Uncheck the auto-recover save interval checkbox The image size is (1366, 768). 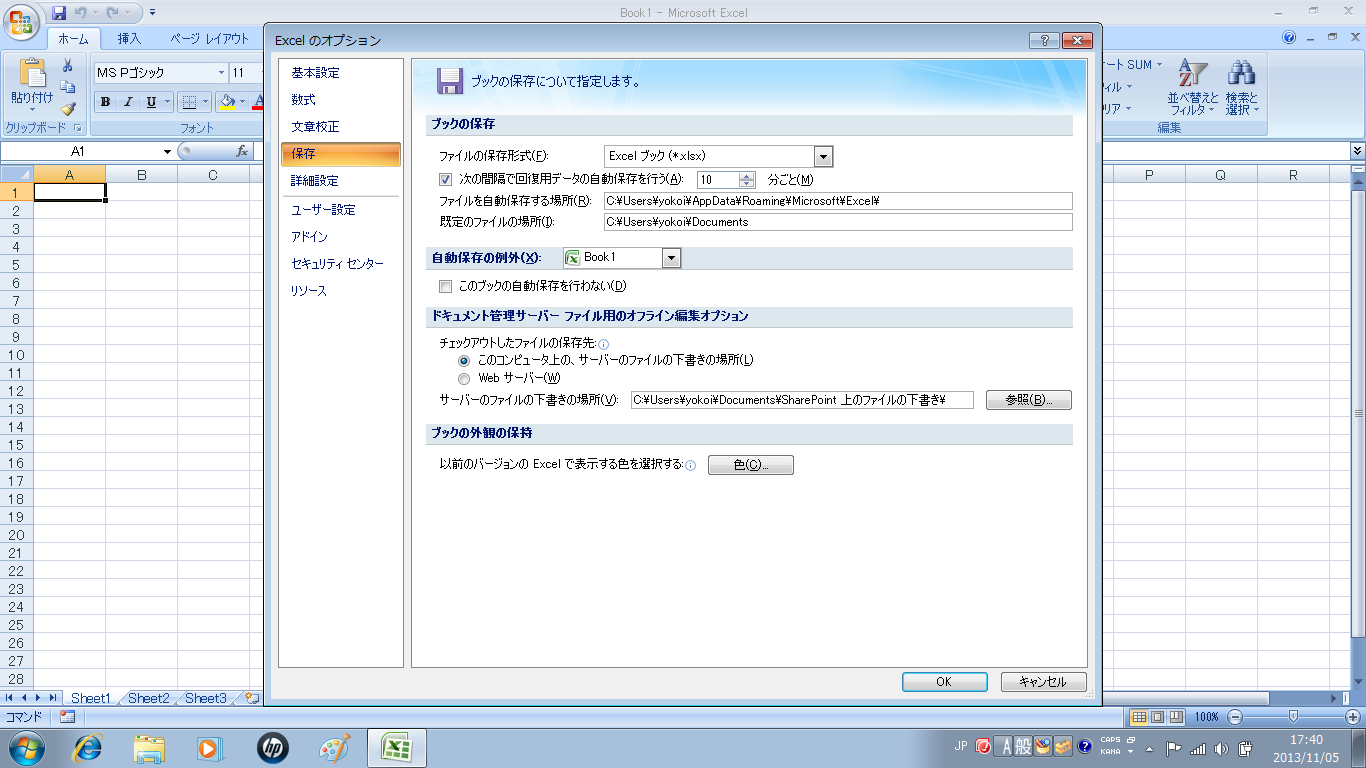(446, 180)
